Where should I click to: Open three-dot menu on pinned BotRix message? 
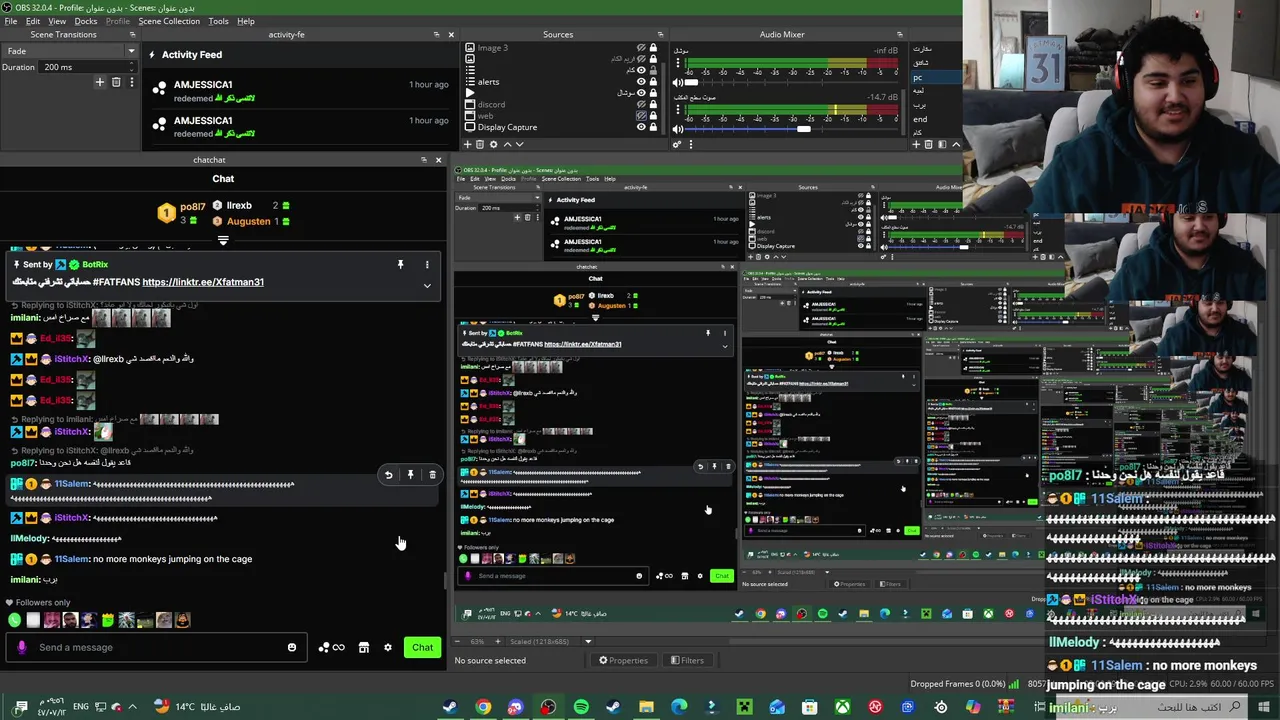427,264
